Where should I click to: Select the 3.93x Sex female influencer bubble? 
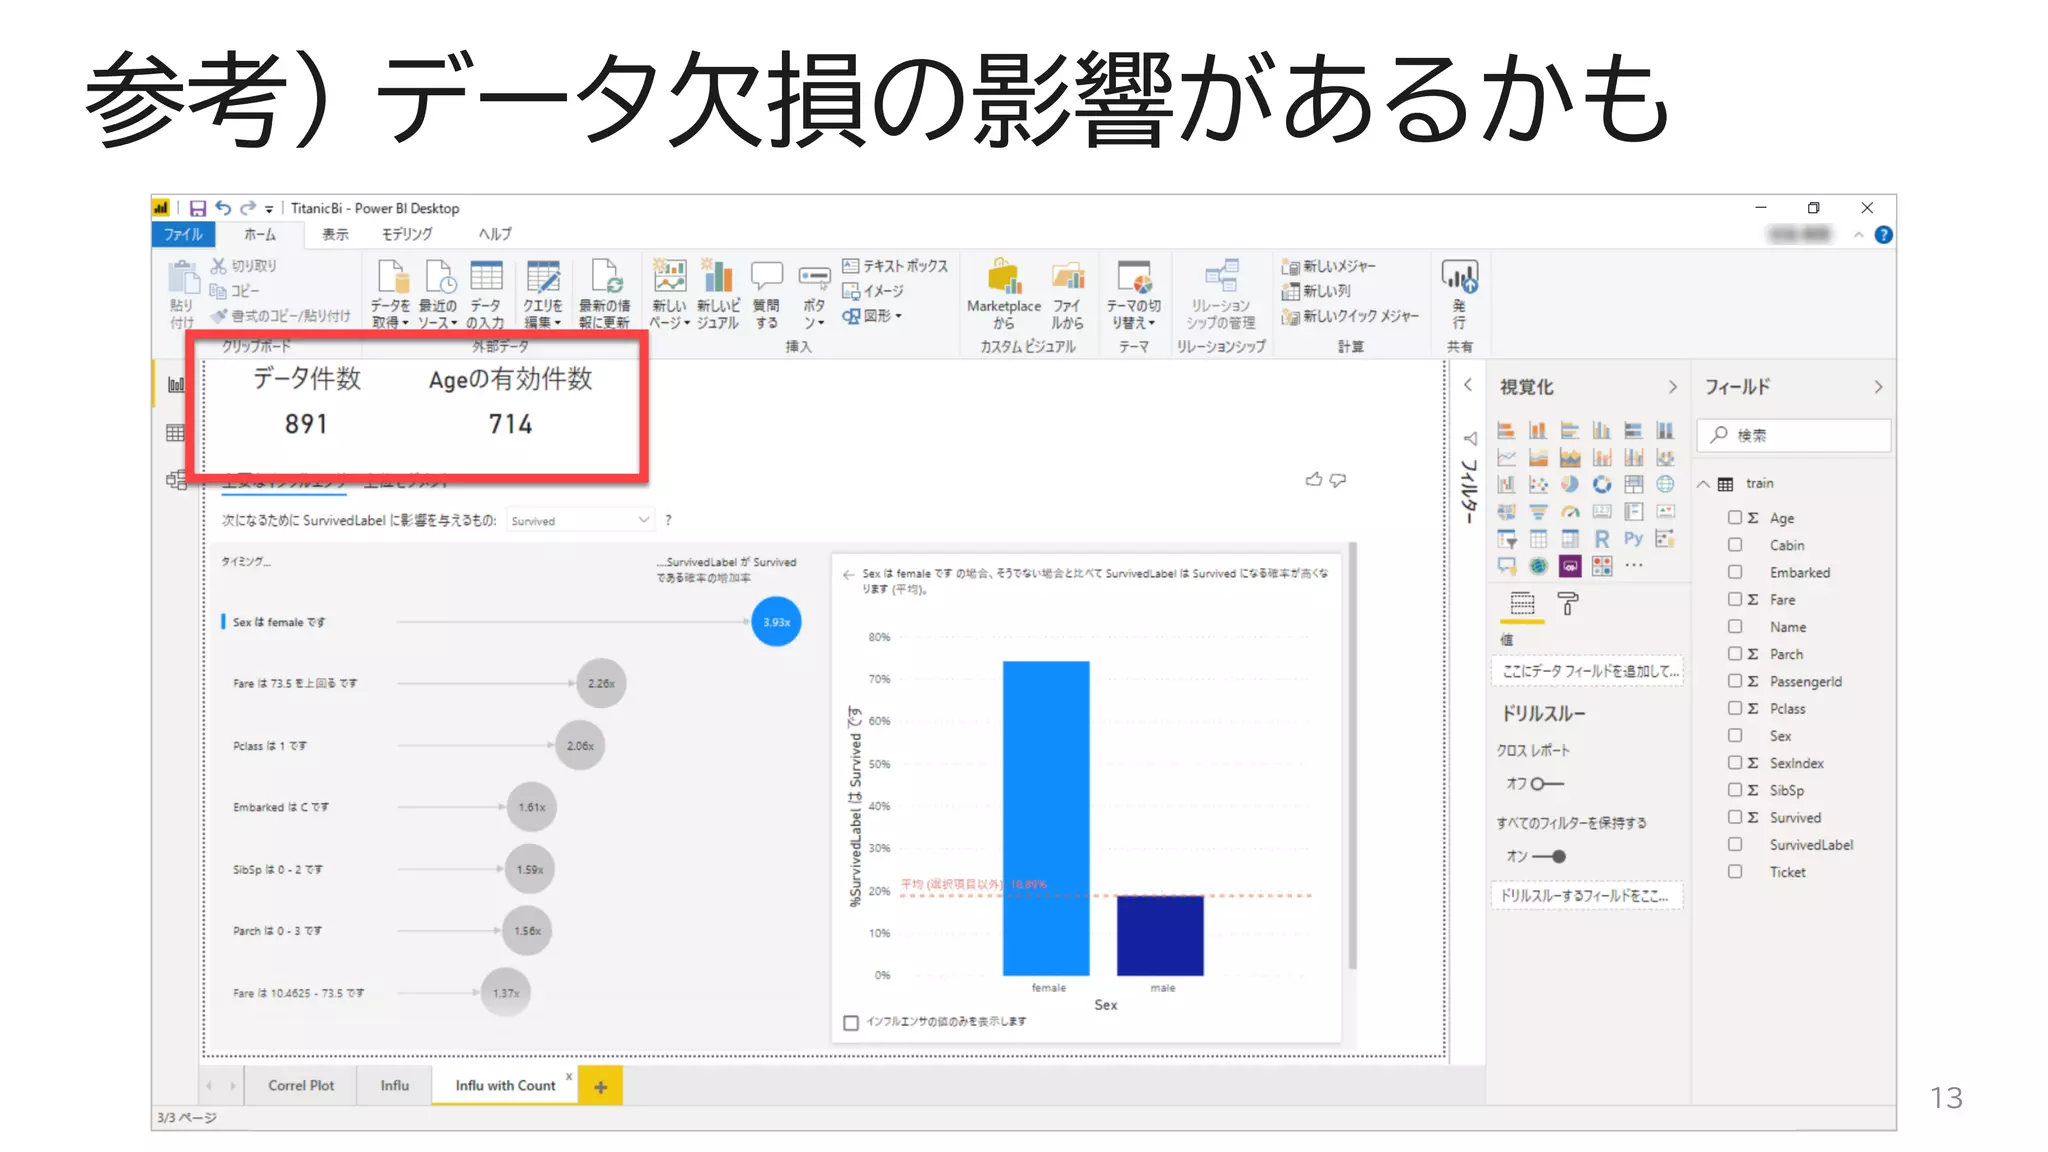776,621
